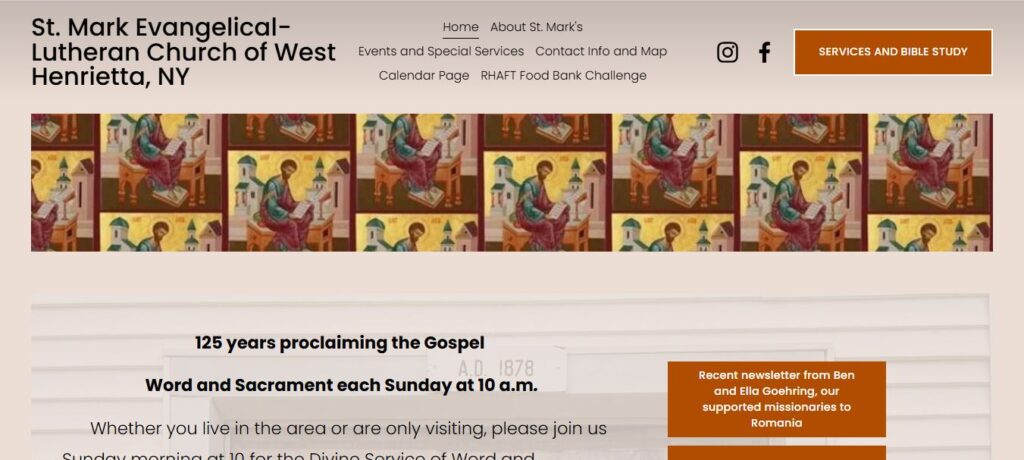Screen dimensions: 1024x460
Task: Open the Ben and Ella Goehring newsletter button
Action: [x=776, y=399]
